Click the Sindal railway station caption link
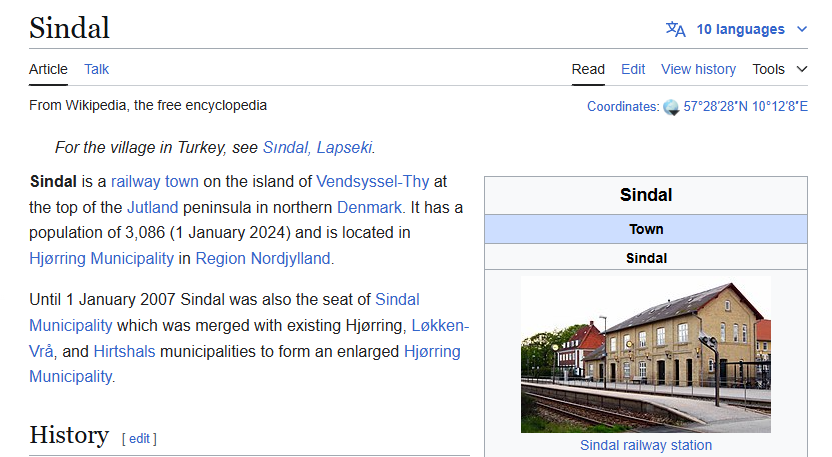The height and width of the screenshot is (457, 832). (x=645, y=445)
